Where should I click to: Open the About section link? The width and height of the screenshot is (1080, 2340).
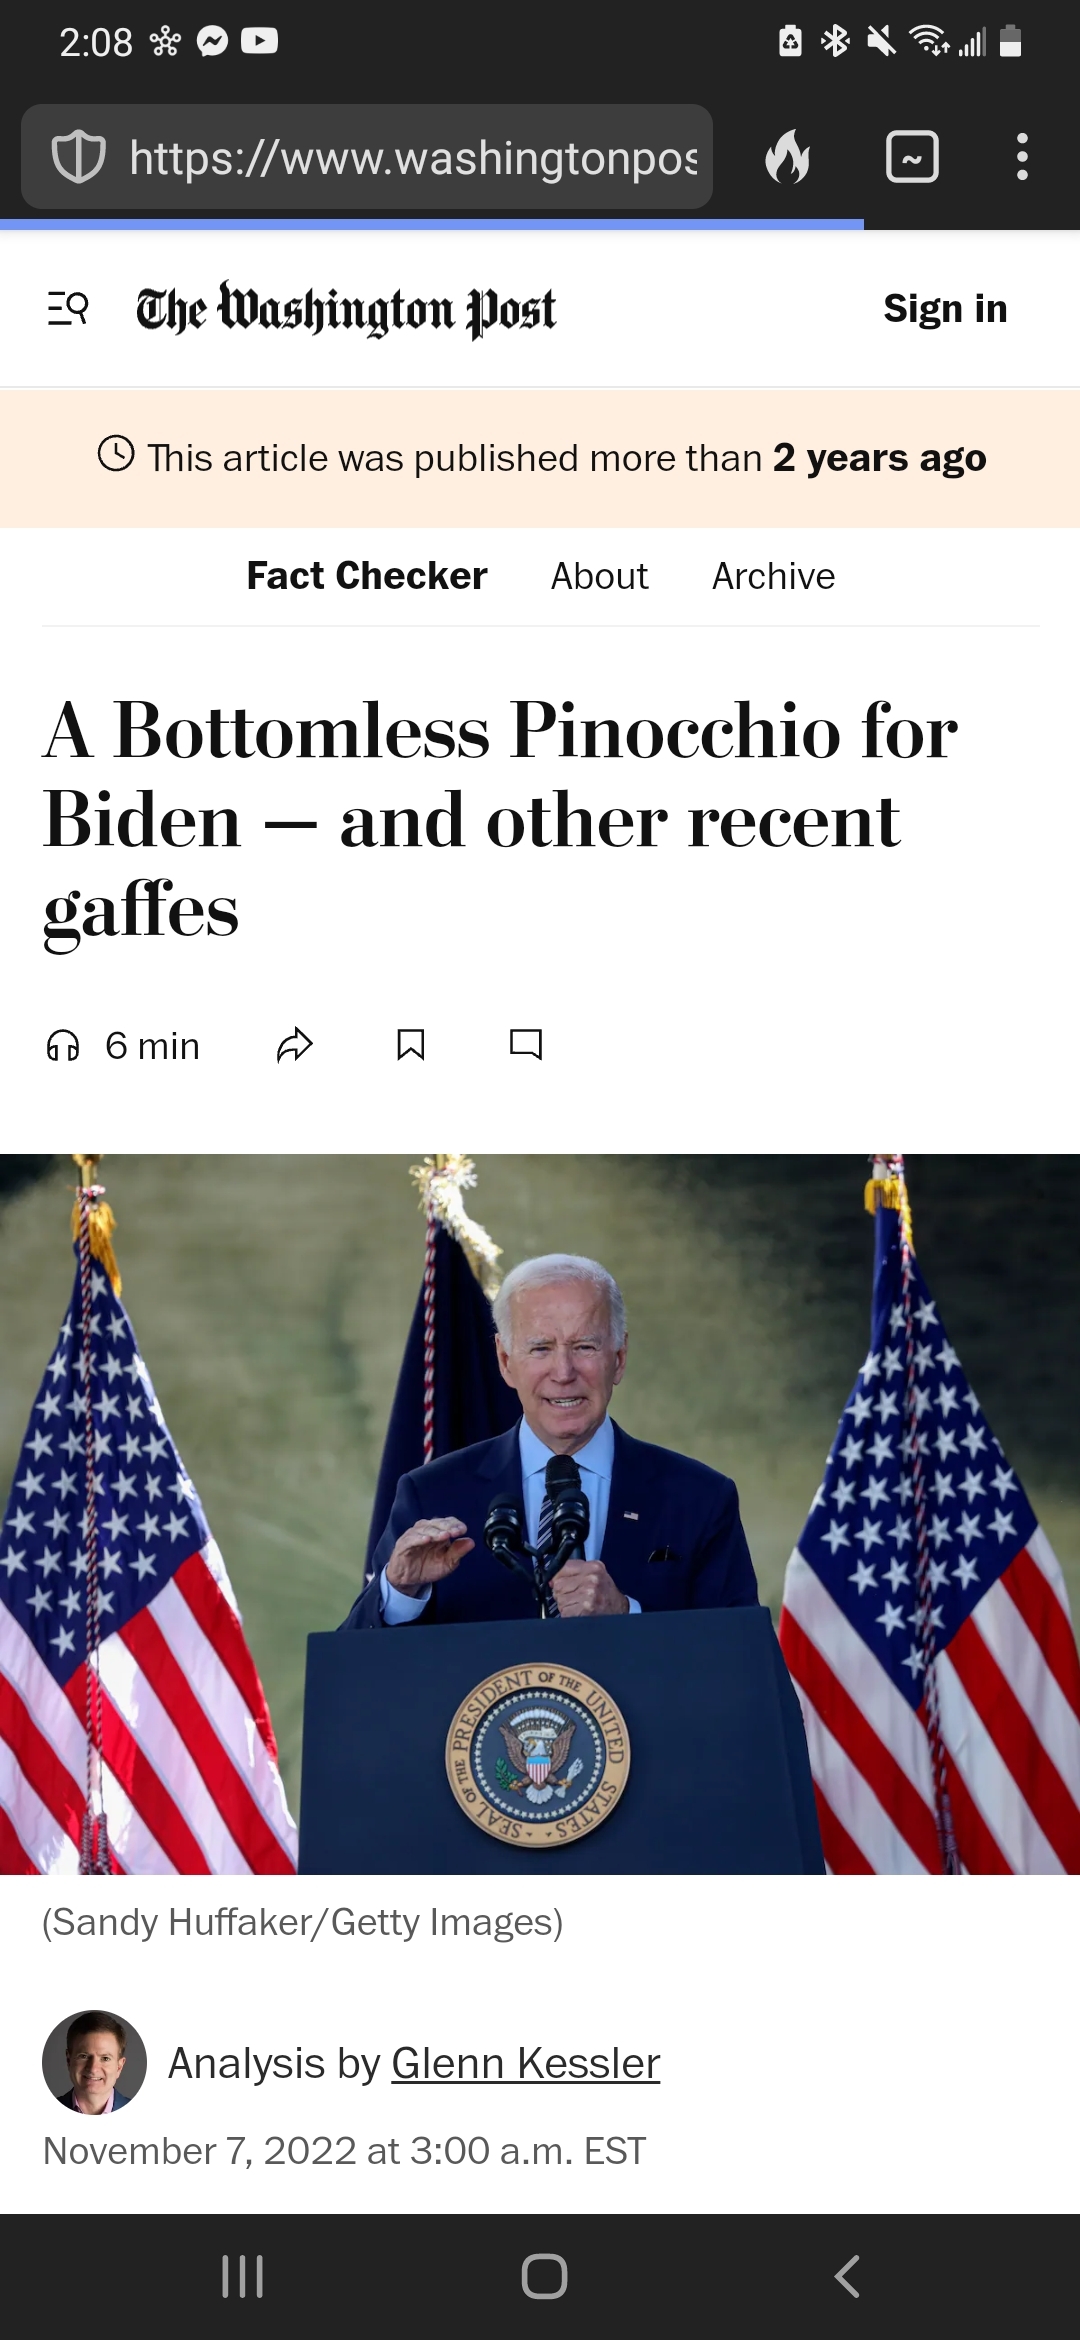tap(599, 576)
